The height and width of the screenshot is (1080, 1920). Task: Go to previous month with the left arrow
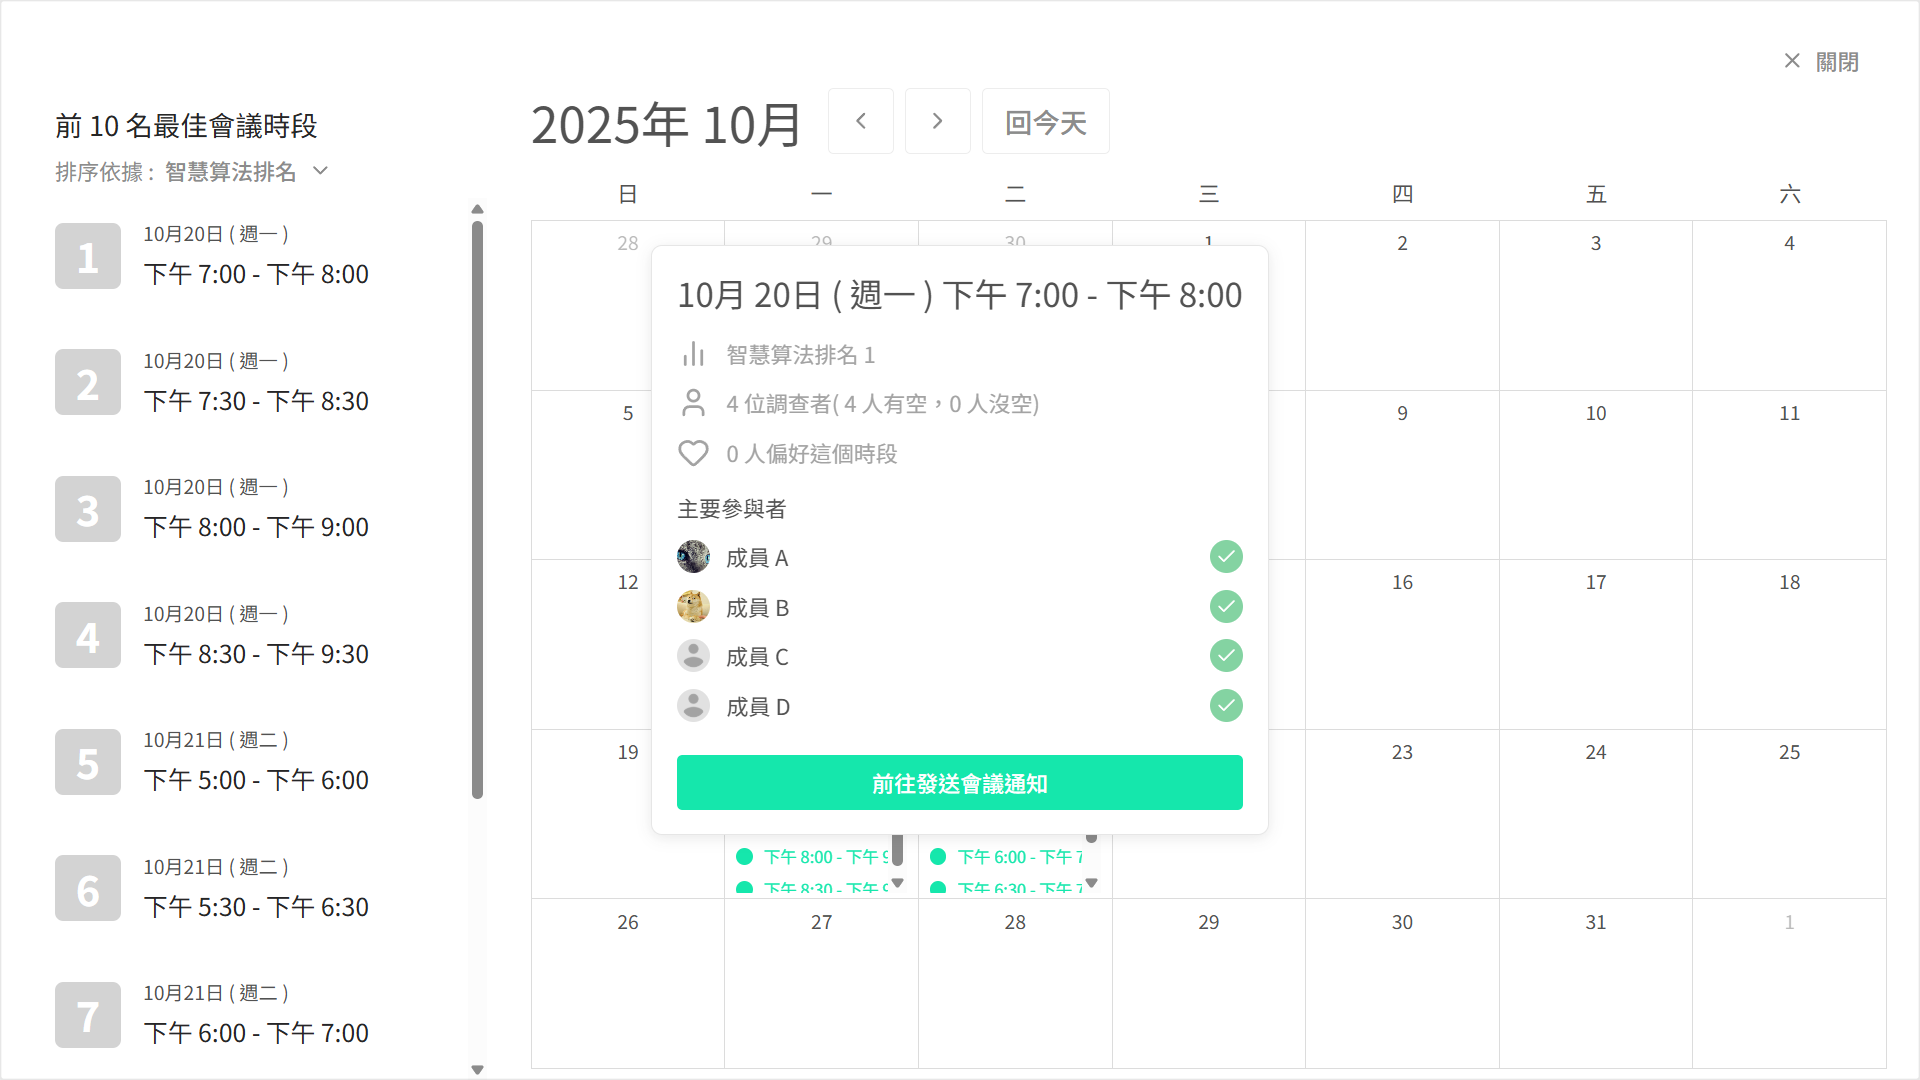[860, 120]
